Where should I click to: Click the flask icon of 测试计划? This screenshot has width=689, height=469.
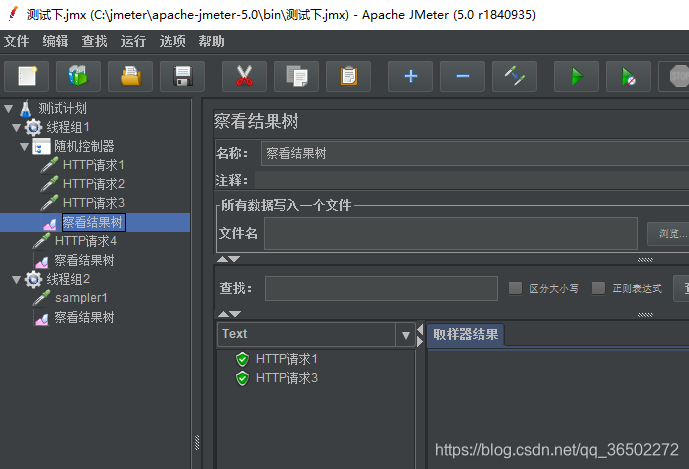point(25,108)
